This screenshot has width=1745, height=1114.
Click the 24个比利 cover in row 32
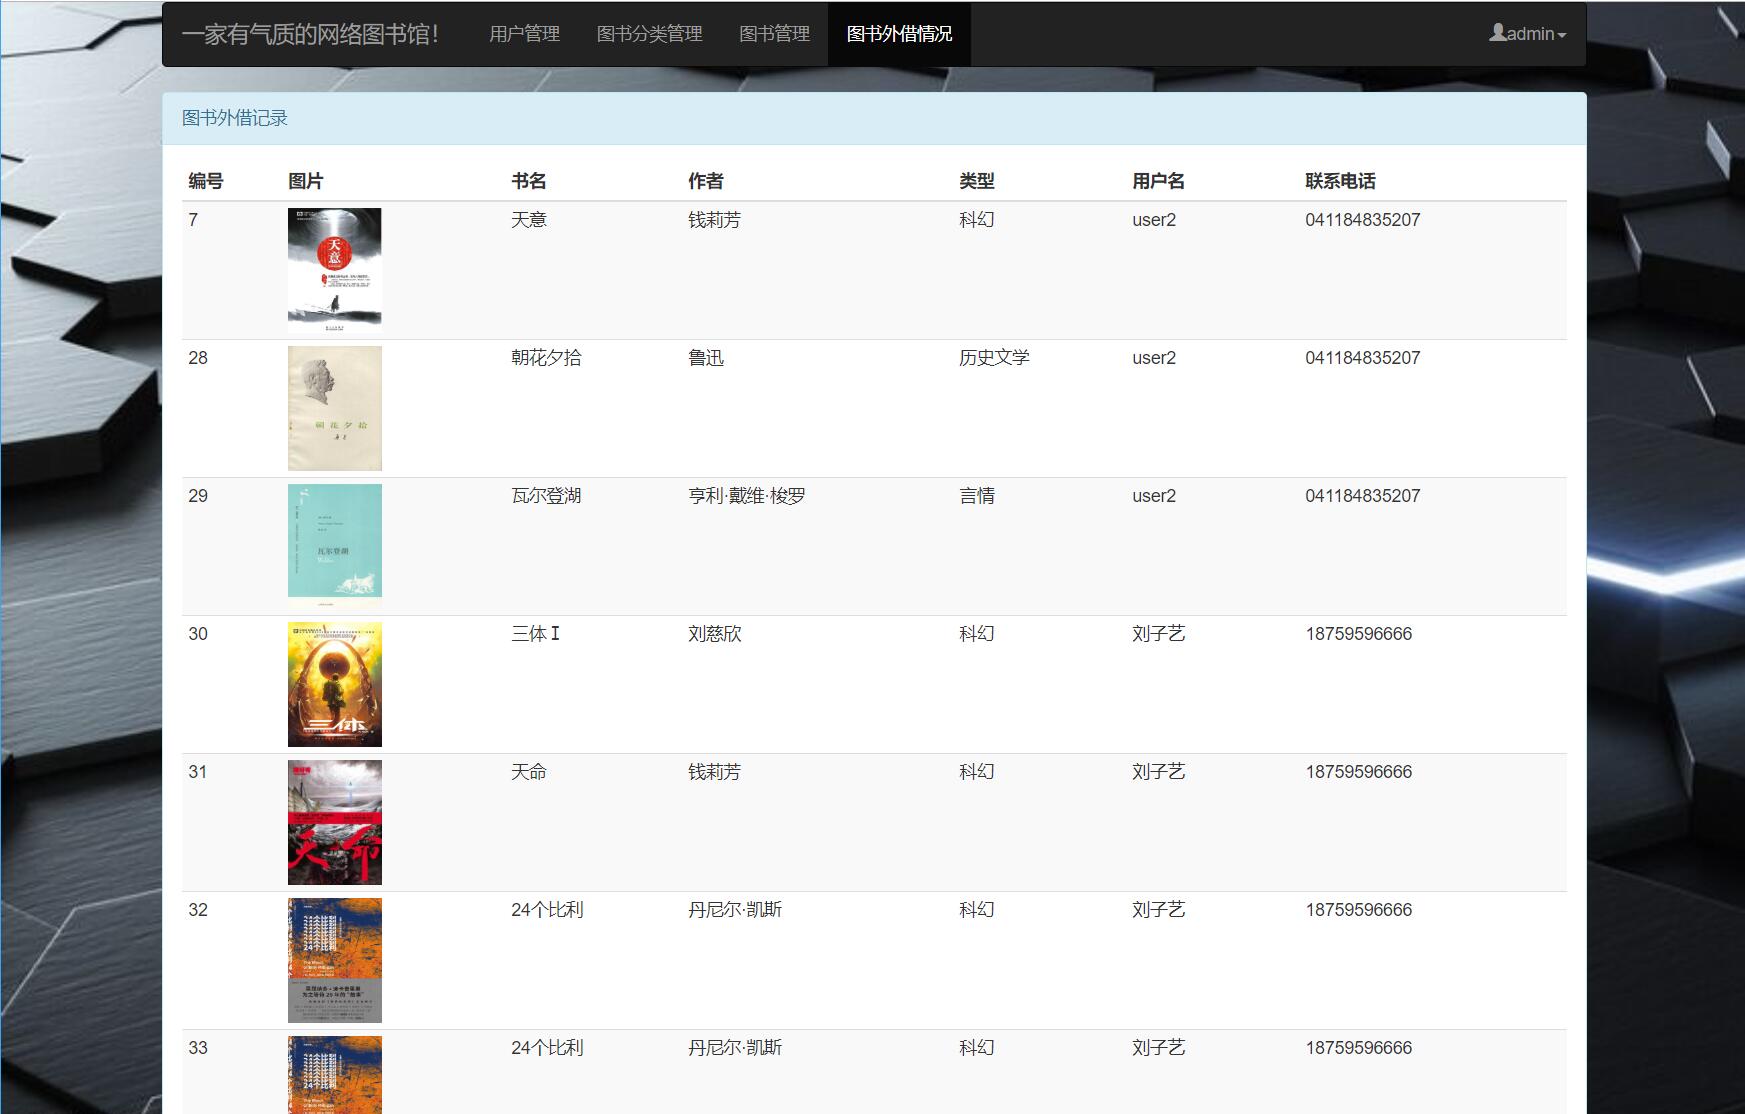pyautogui.click(x=334, y=960)
